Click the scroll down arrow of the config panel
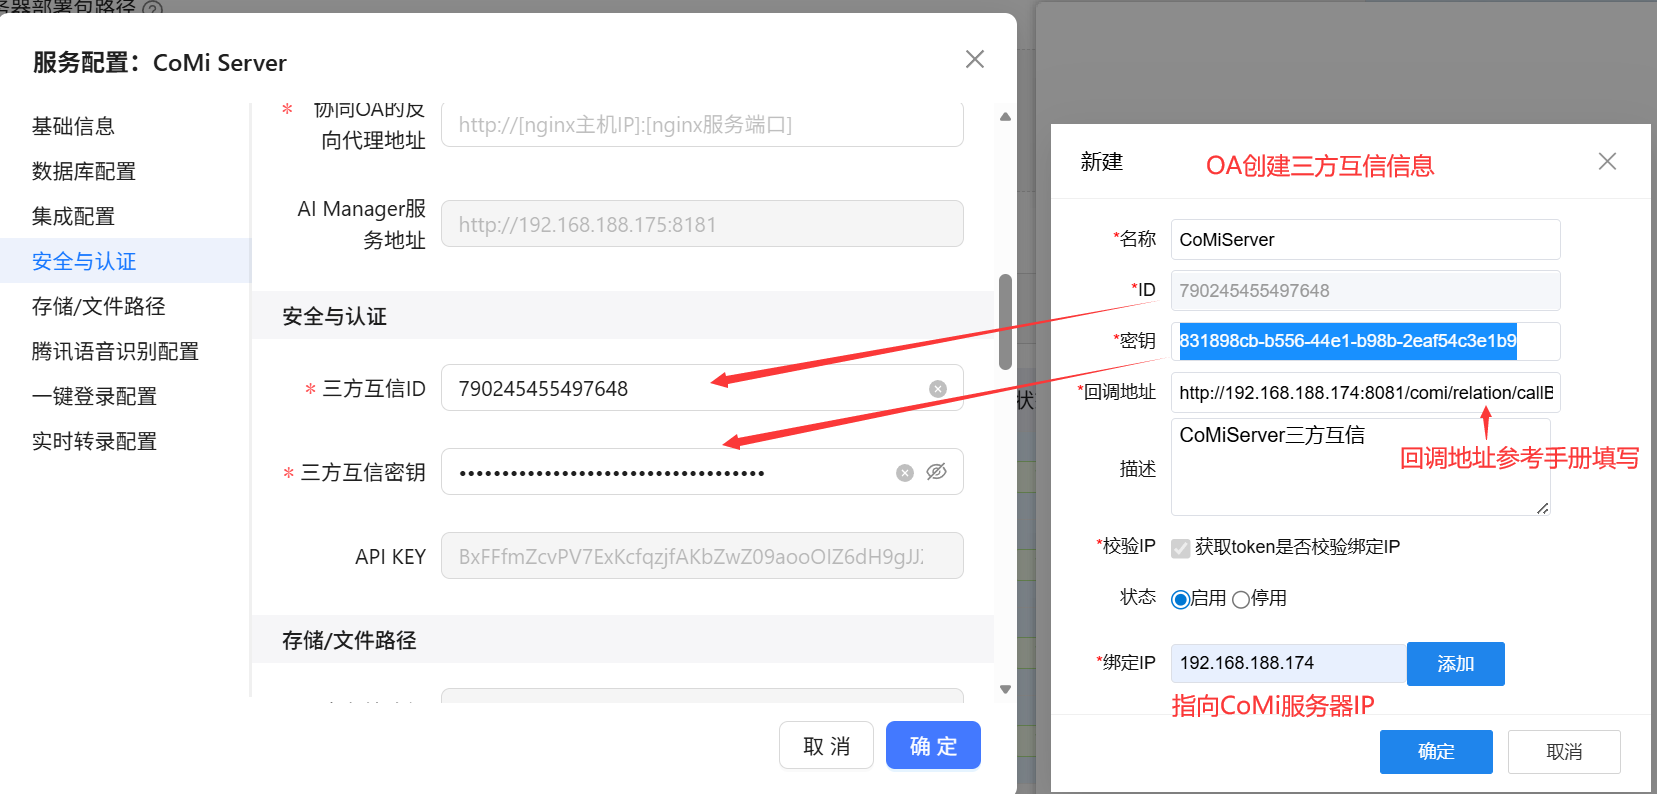This screenshot has width=1657, height=794. [x=1005, y=689]
